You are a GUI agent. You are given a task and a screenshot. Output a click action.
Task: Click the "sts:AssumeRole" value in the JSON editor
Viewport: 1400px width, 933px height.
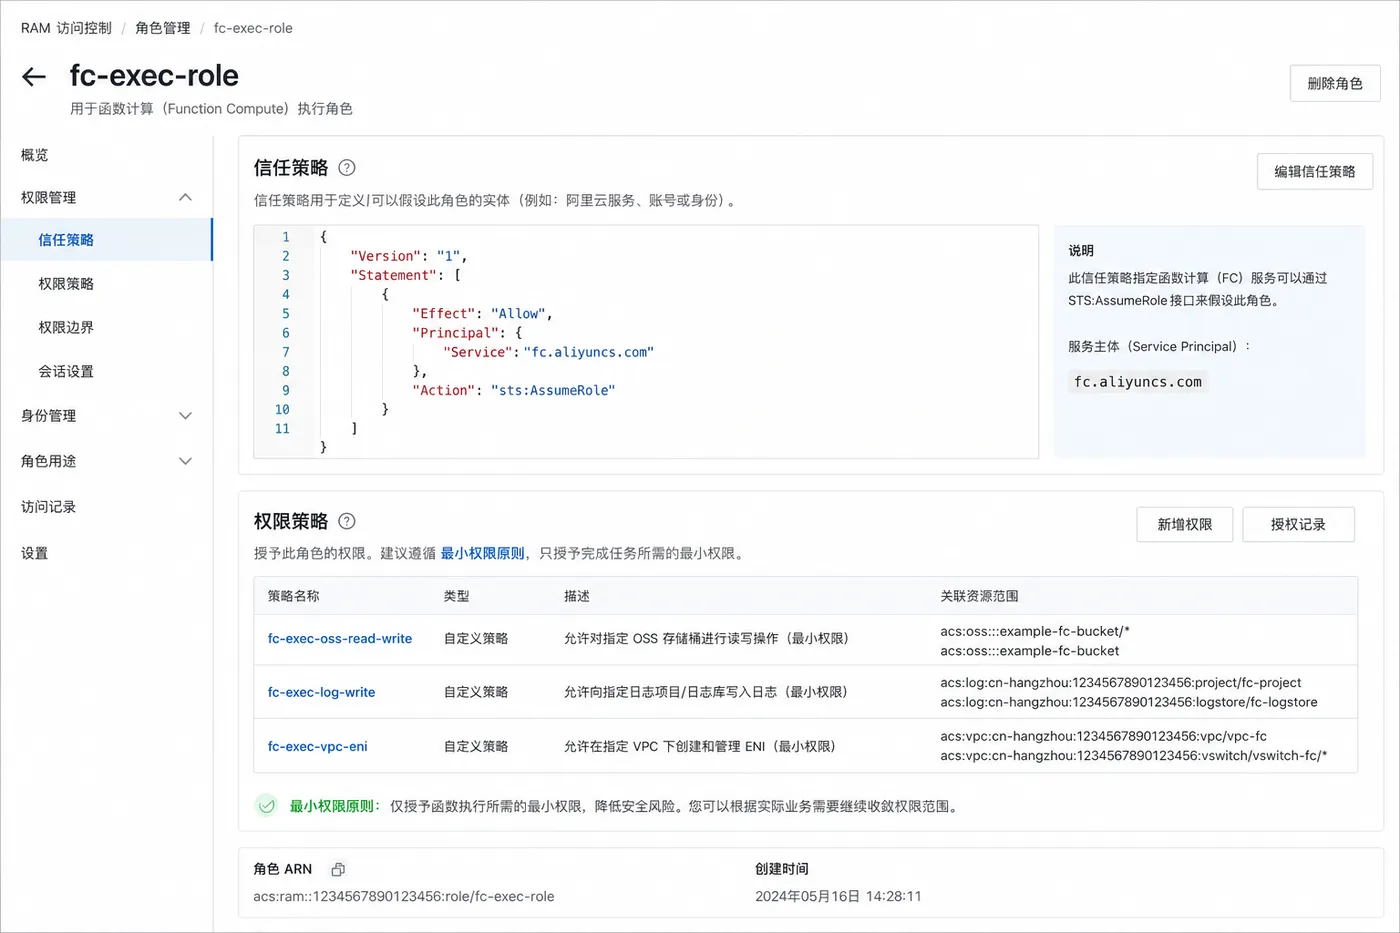click(x=553, y=391)
